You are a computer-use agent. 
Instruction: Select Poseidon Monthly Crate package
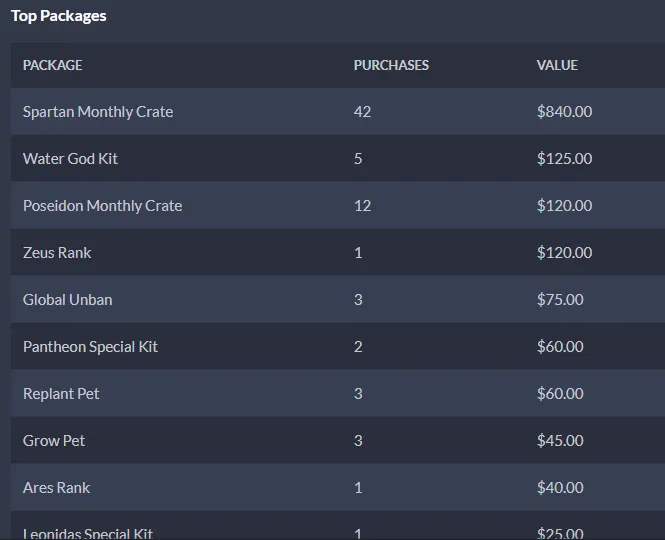102,206
